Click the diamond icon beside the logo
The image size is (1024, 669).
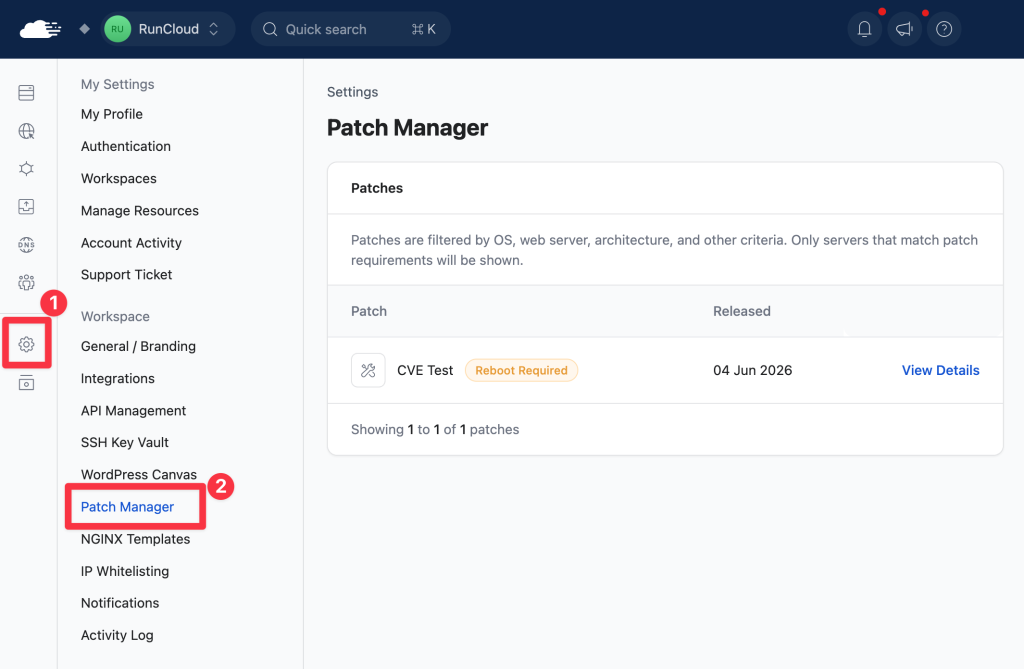[84, 29]
